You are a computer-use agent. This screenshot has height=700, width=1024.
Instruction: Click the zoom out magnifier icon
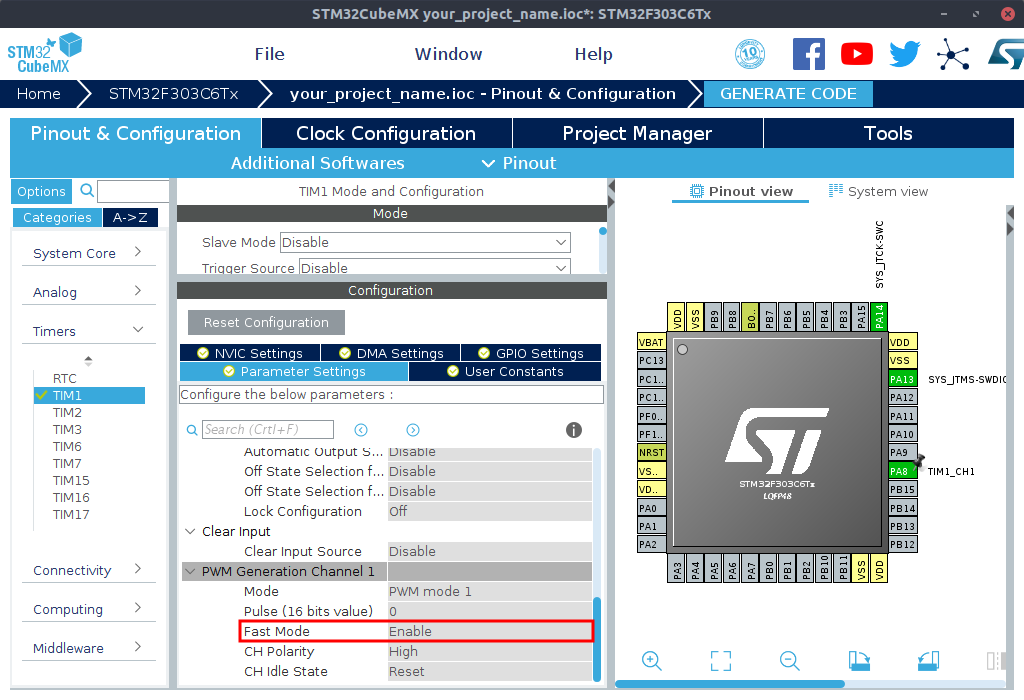[x=789, y=660]
